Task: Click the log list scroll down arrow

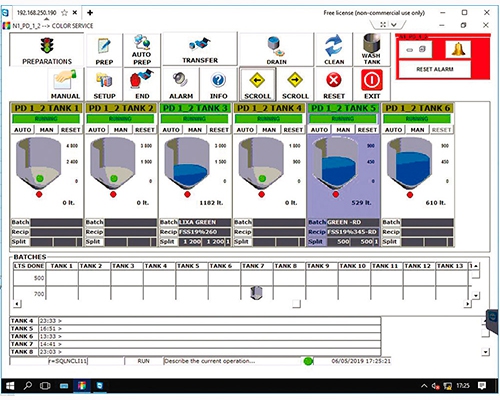Action: pos(486,352)
